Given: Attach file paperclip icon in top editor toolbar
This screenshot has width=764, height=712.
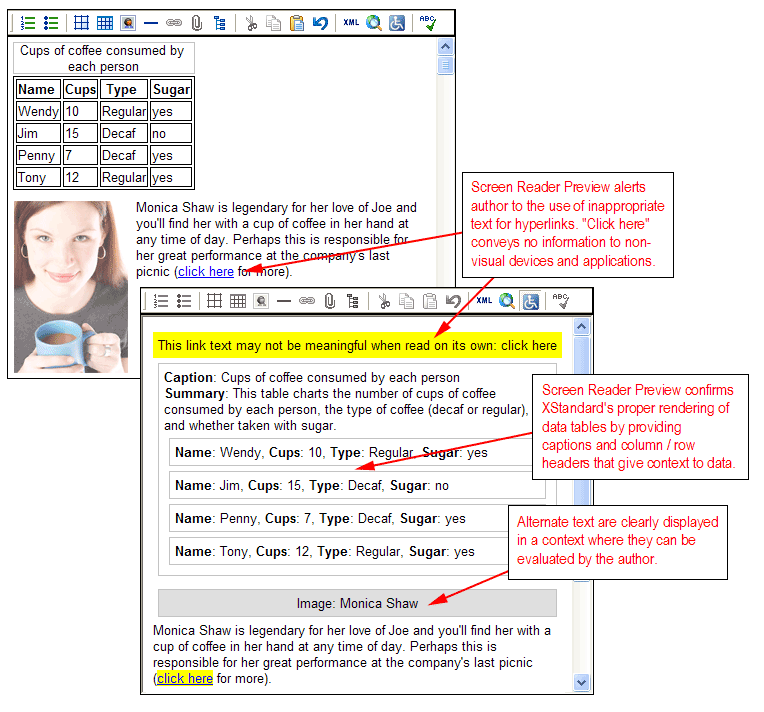Looking at the screenshot, I should pyautogui.click(x=196, y=23).
